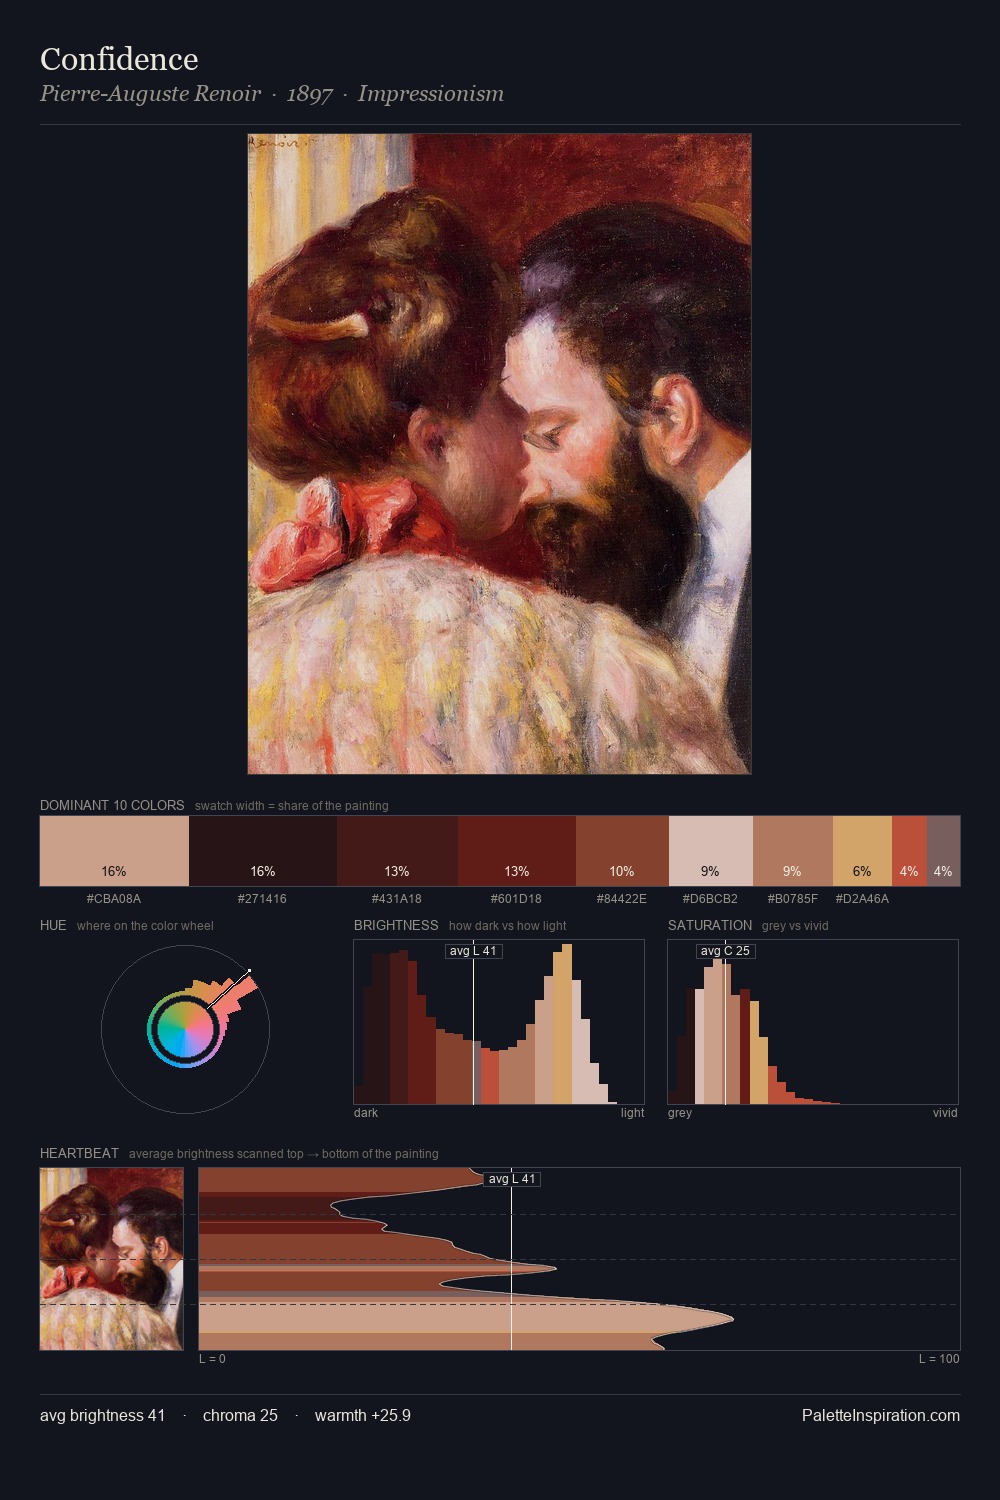The image size is (1000, 1500).
Task: Click 'avg brightness 41' in the footer
Action: 102,1415
